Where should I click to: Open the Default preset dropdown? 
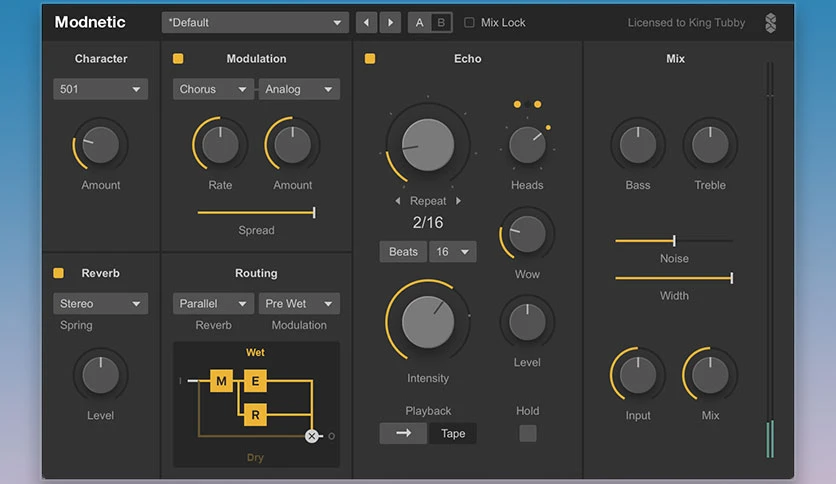point(255,22)
